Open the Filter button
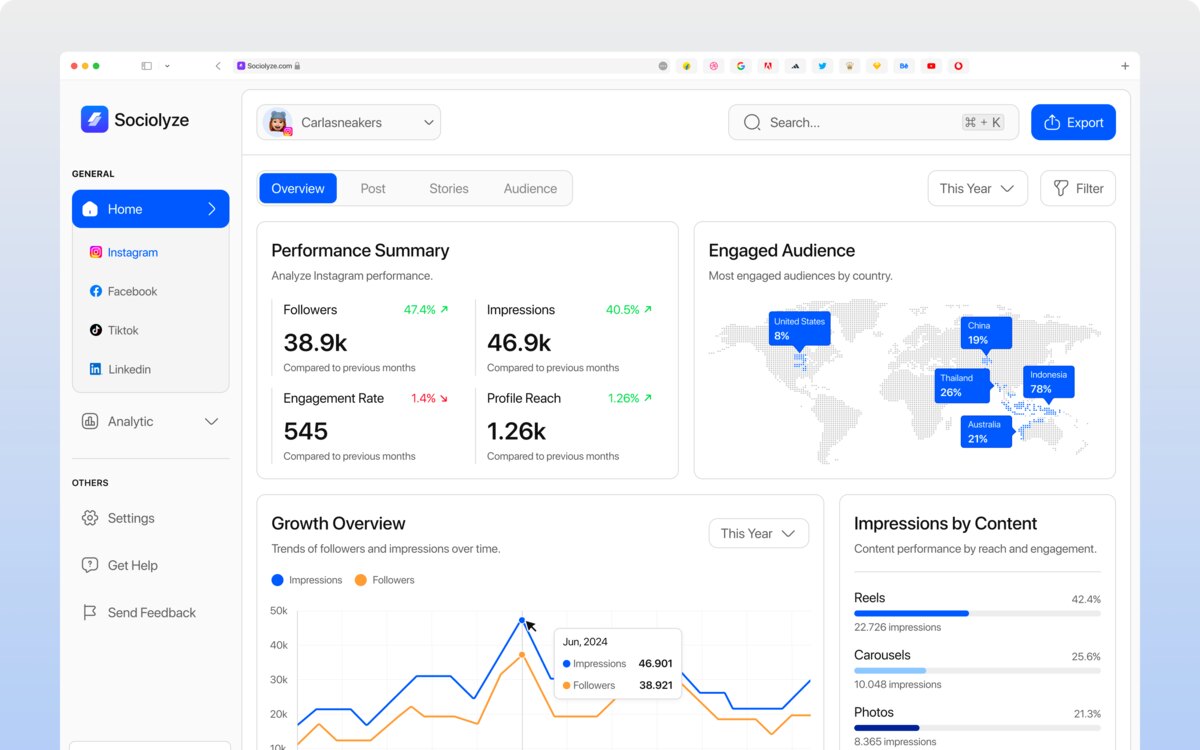1200x750 pixels. [x=1078, y=188]
